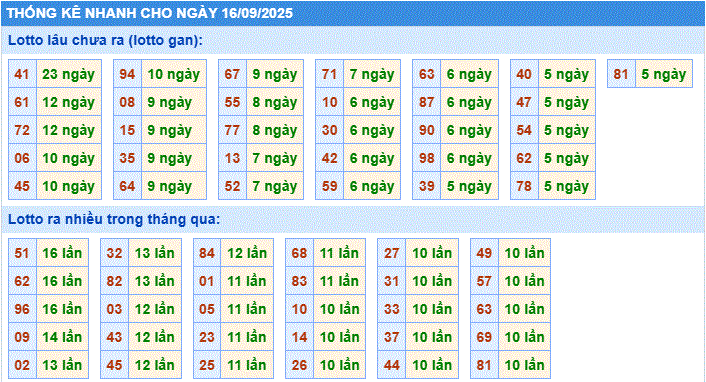Click lotto number 94 cell

(127, 74)
